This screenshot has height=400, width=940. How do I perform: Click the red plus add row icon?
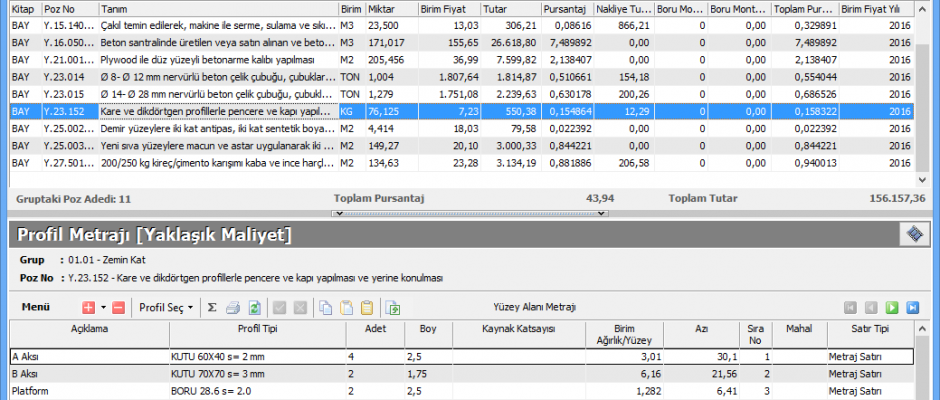pos(88,308)
